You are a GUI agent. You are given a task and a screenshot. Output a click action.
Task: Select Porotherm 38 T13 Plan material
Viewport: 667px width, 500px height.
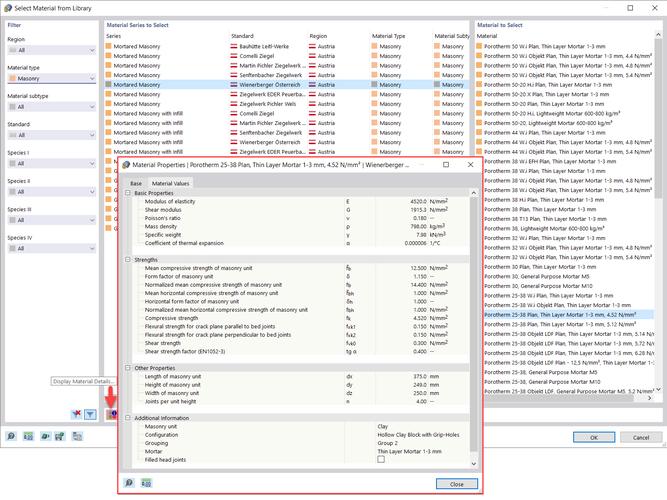568,219
